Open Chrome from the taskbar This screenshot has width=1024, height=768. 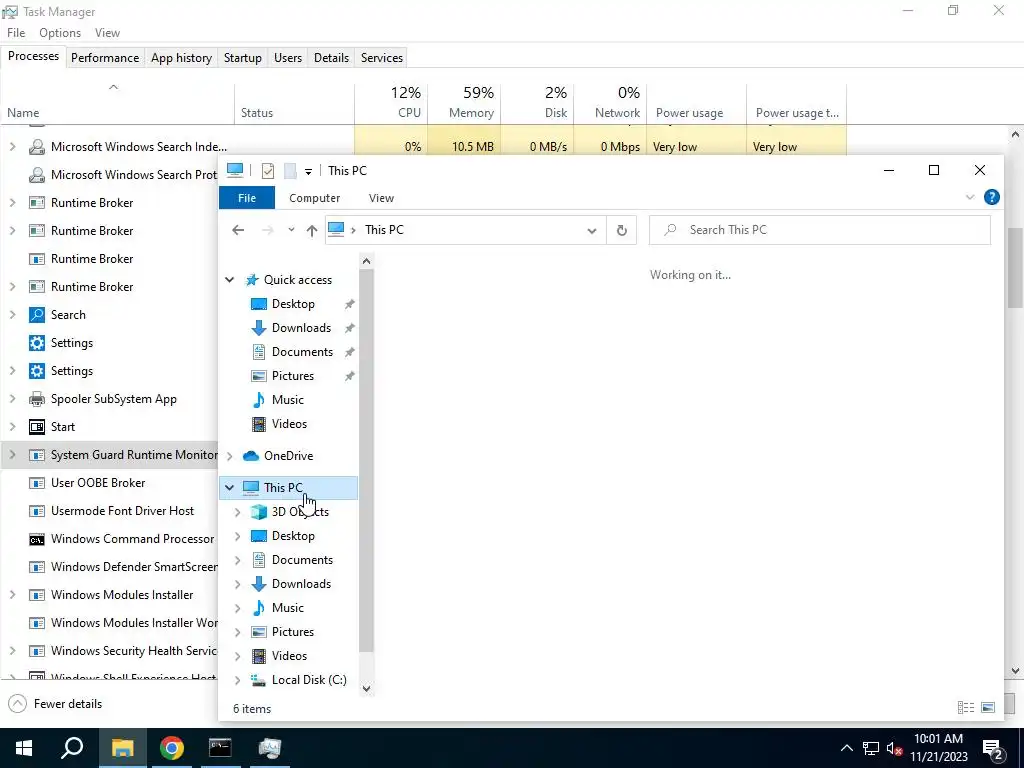pyautogui.click(x=172, y=748)
